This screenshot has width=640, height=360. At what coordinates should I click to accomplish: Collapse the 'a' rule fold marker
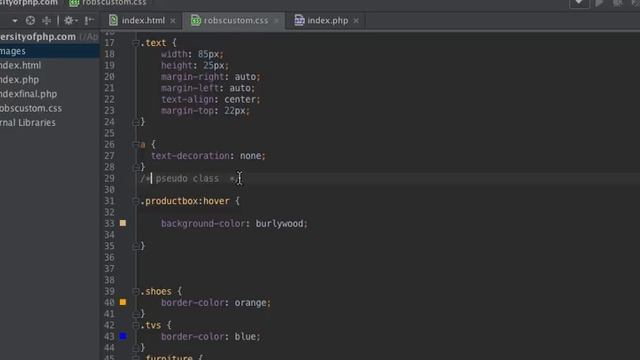pyautogui.click(x=136, y=144)
